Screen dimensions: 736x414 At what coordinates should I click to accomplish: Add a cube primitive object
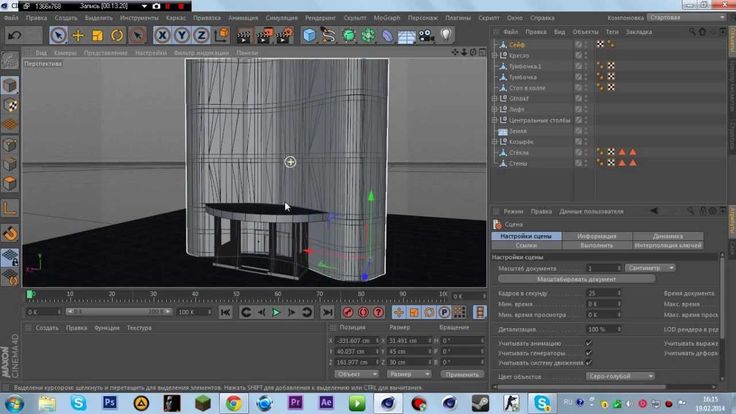310,35
